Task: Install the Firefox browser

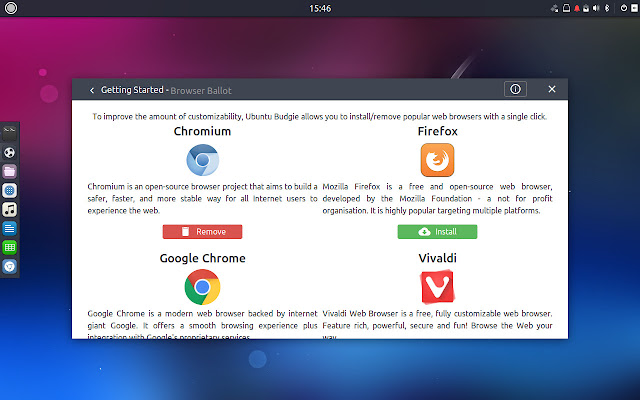Action: (437, 231)
